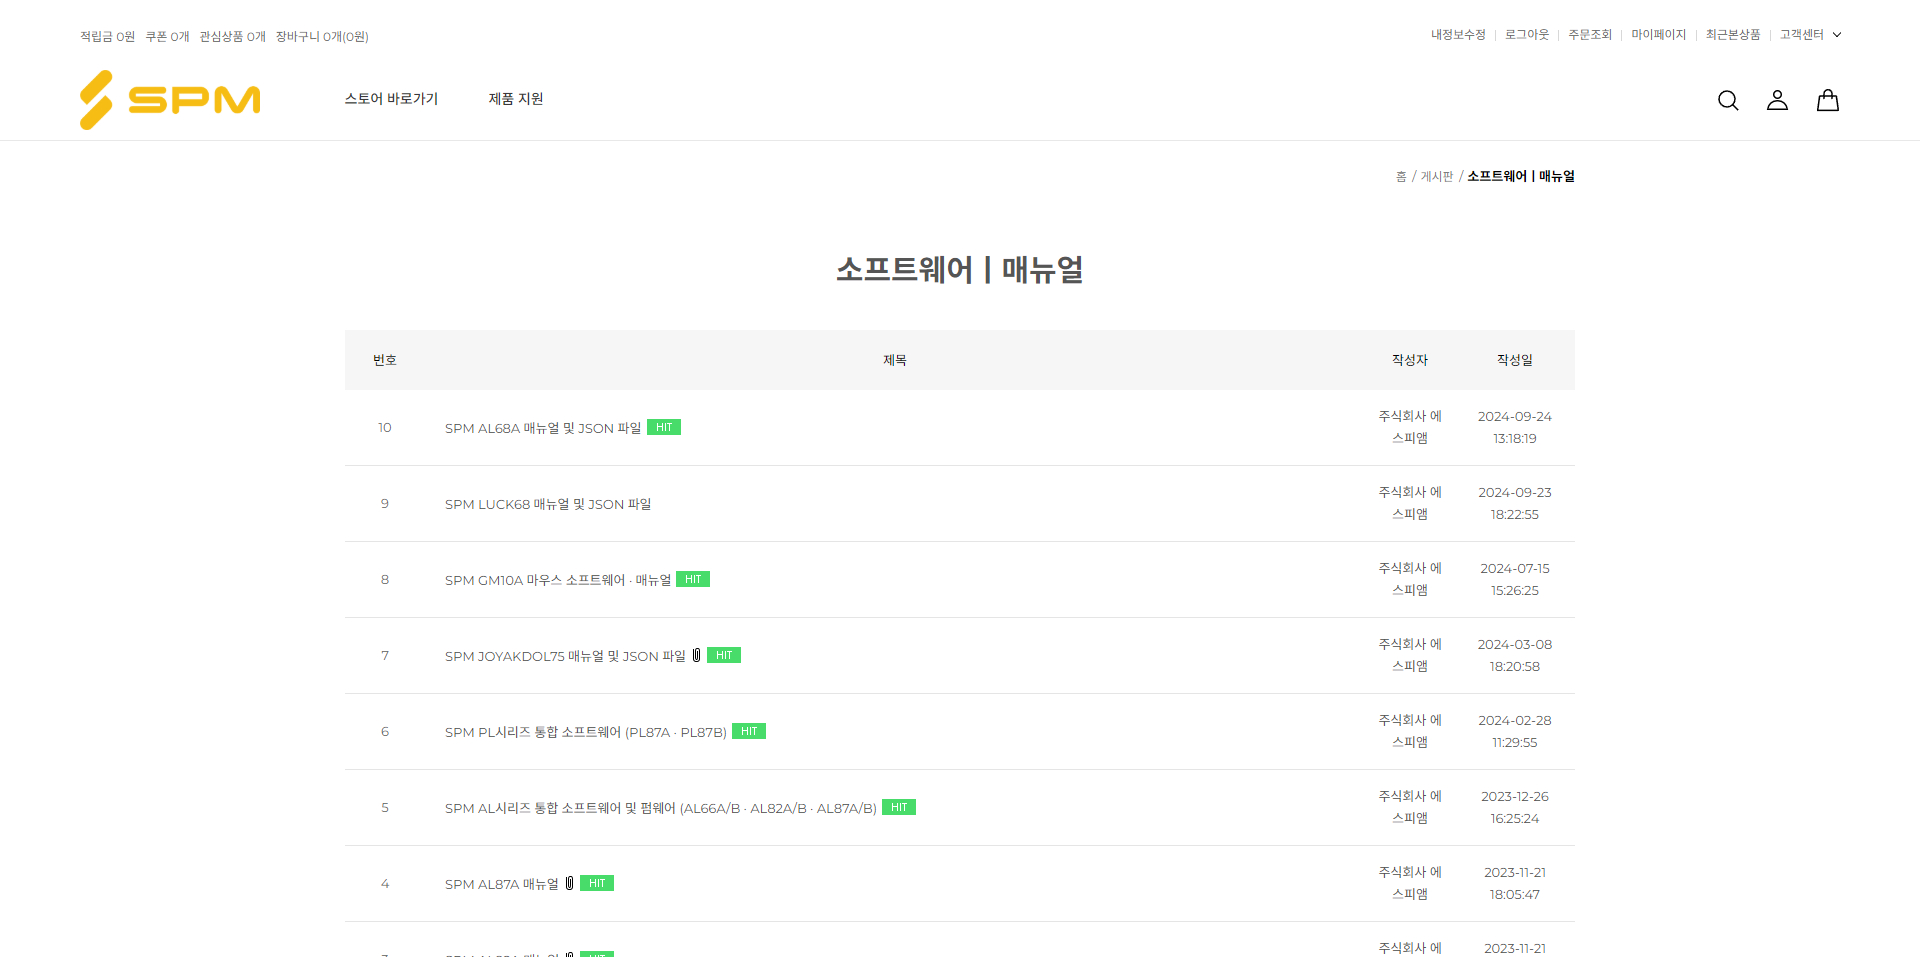The height and width of the screenshot is (957, 1920).
Task: Click date 2024-07-15 15:26:25
Action: (1515, 579)
